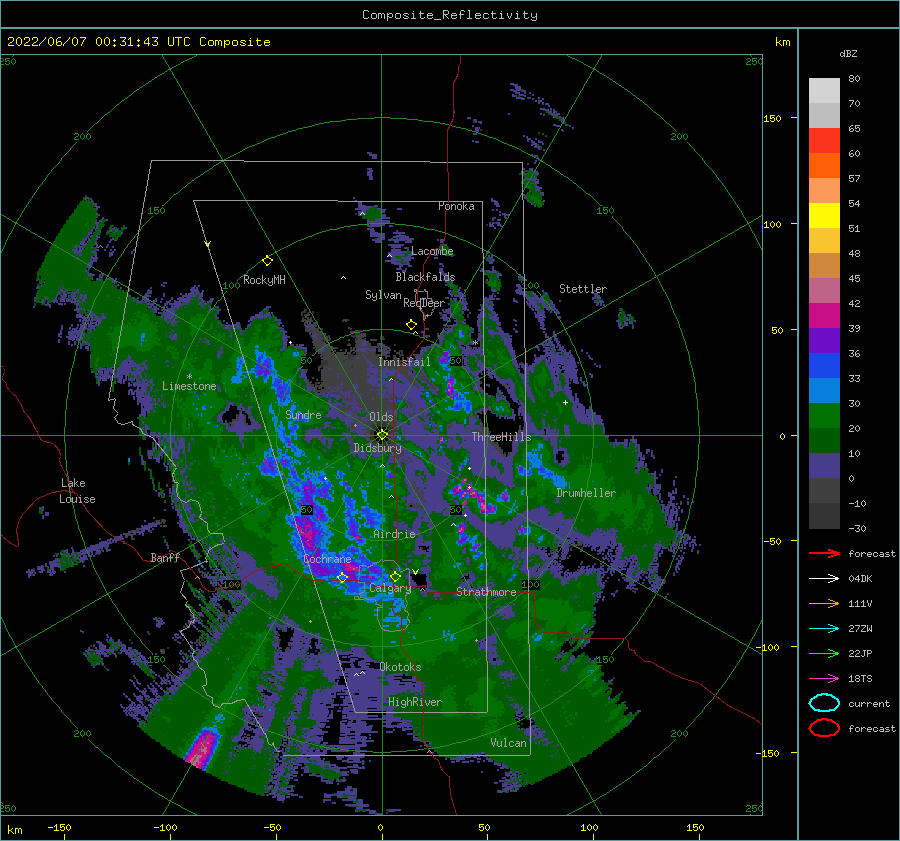Click the Lake Louise label
The height and width of the screenshot is (841, 900).
[x=78, y=491]
